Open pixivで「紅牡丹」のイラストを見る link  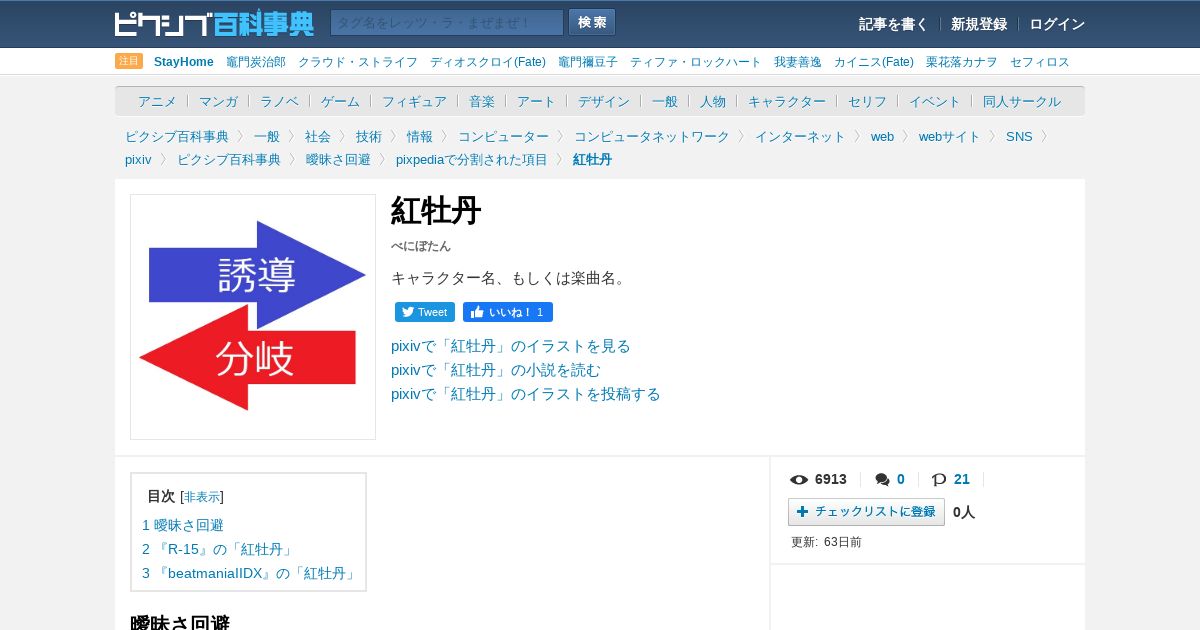point(511,346)
